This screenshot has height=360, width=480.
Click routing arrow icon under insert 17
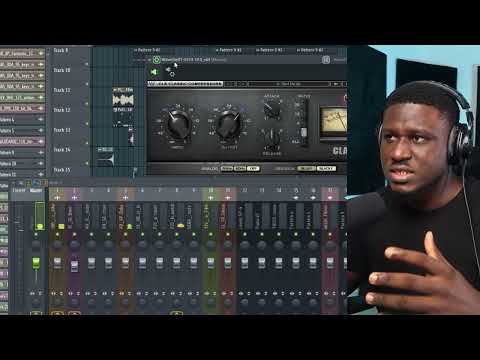pyautogui.click(x=330, y=198)
